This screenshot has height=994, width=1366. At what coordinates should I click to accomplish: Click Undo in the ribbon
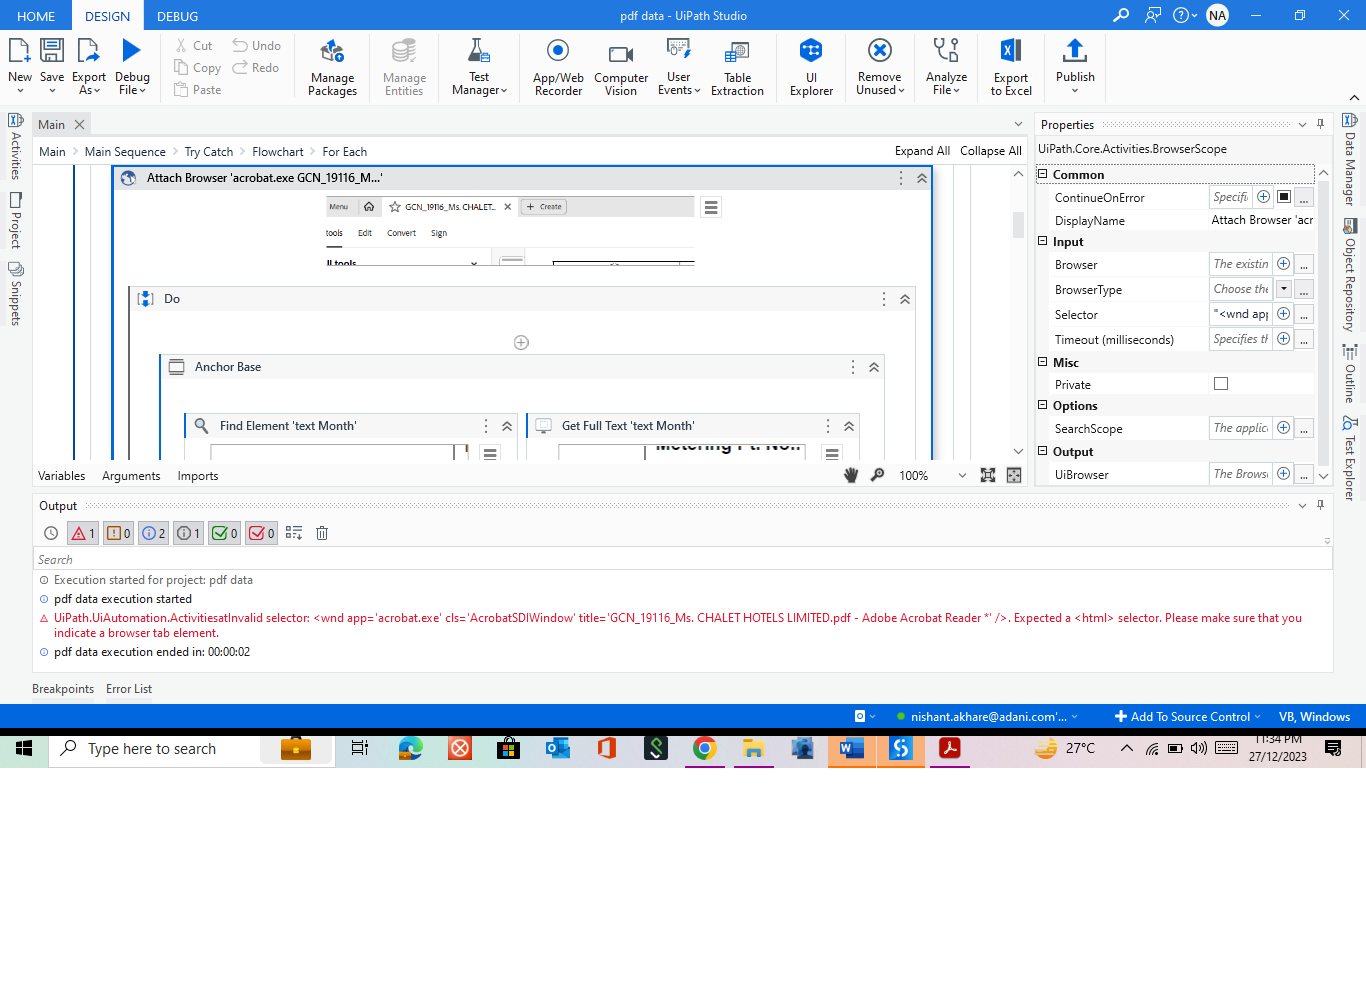[257, 46]
